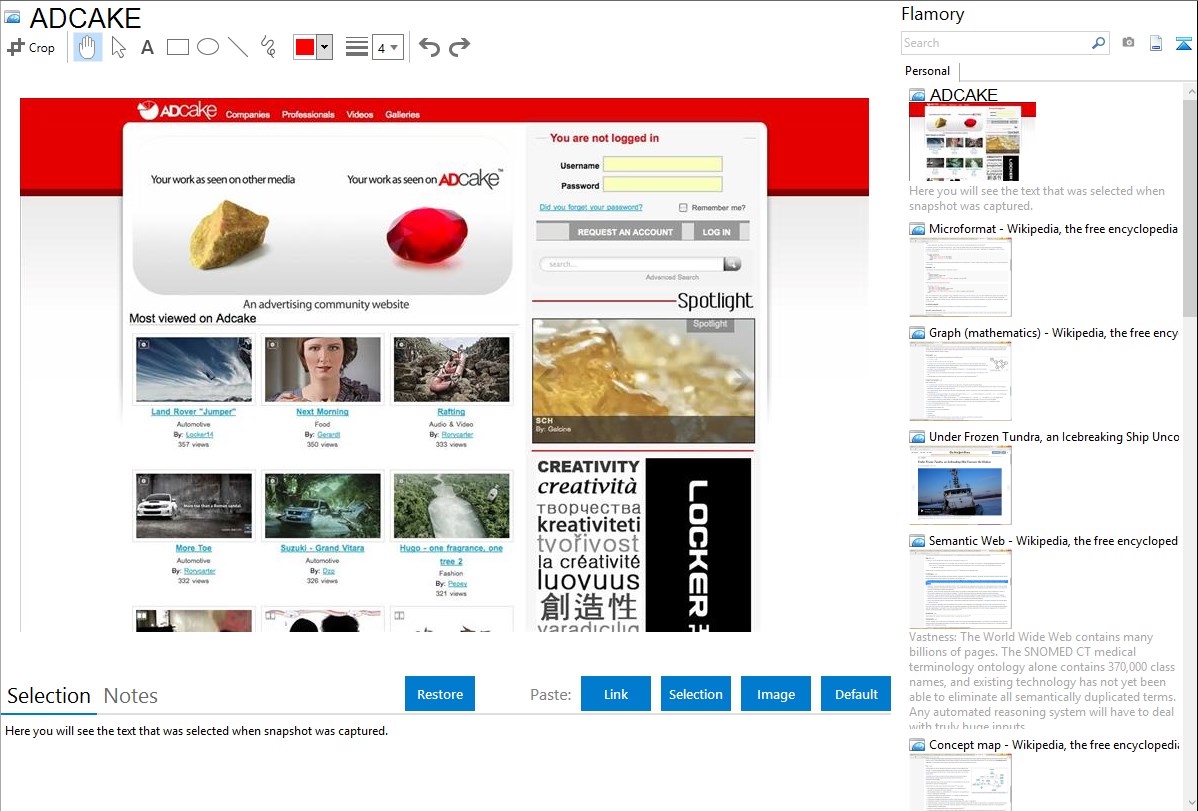Open the line width 4 dropdown

(x=387, y=47)
